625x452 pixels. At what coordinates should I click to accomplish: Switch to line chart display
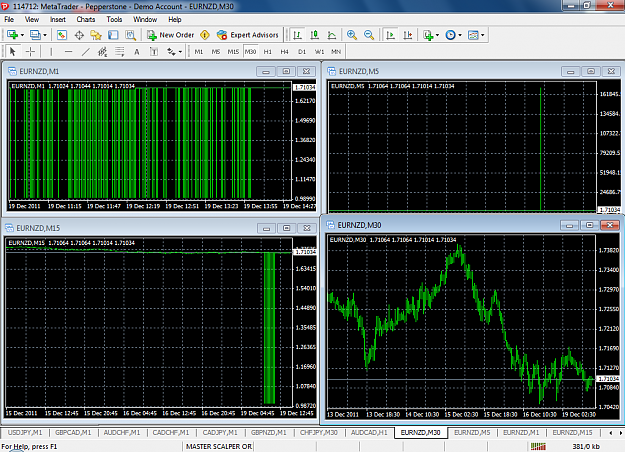pos(332,35)
